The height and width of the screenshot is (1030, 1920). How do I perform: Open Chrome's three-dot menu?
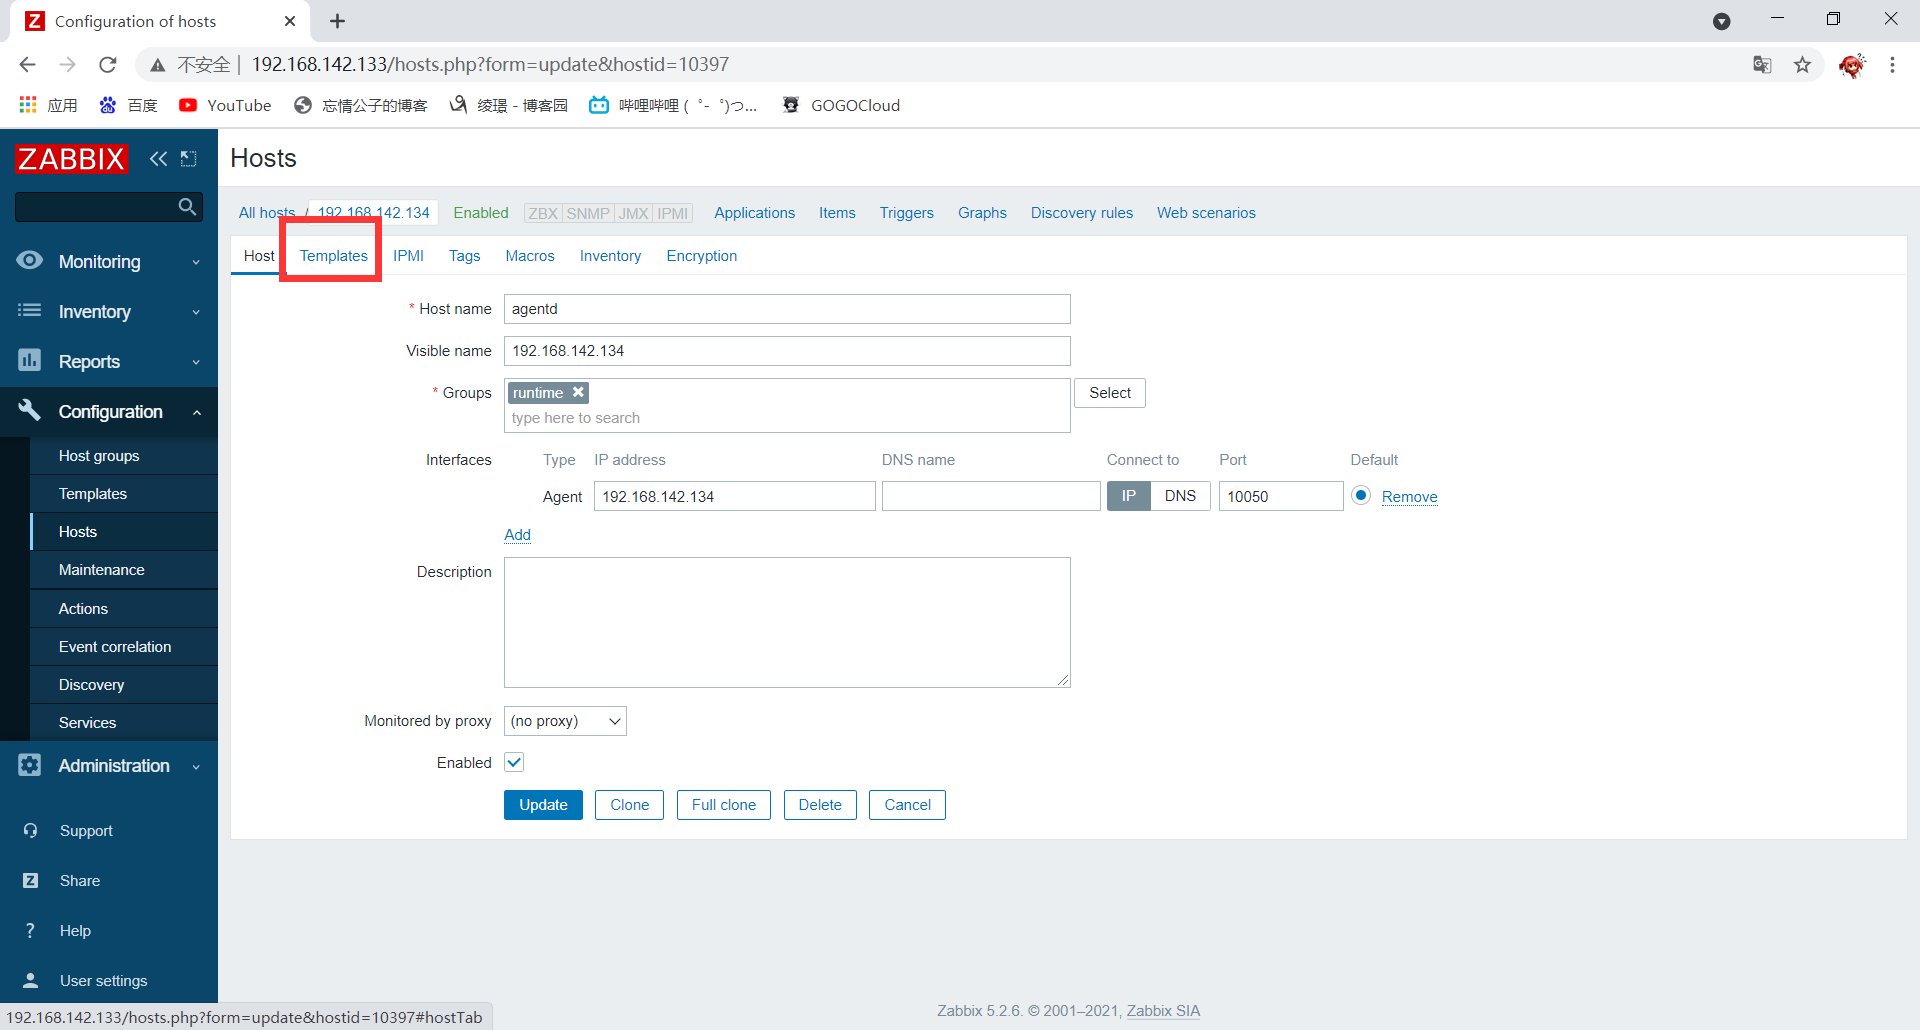pyautogui.click(x=1892, y=65)
